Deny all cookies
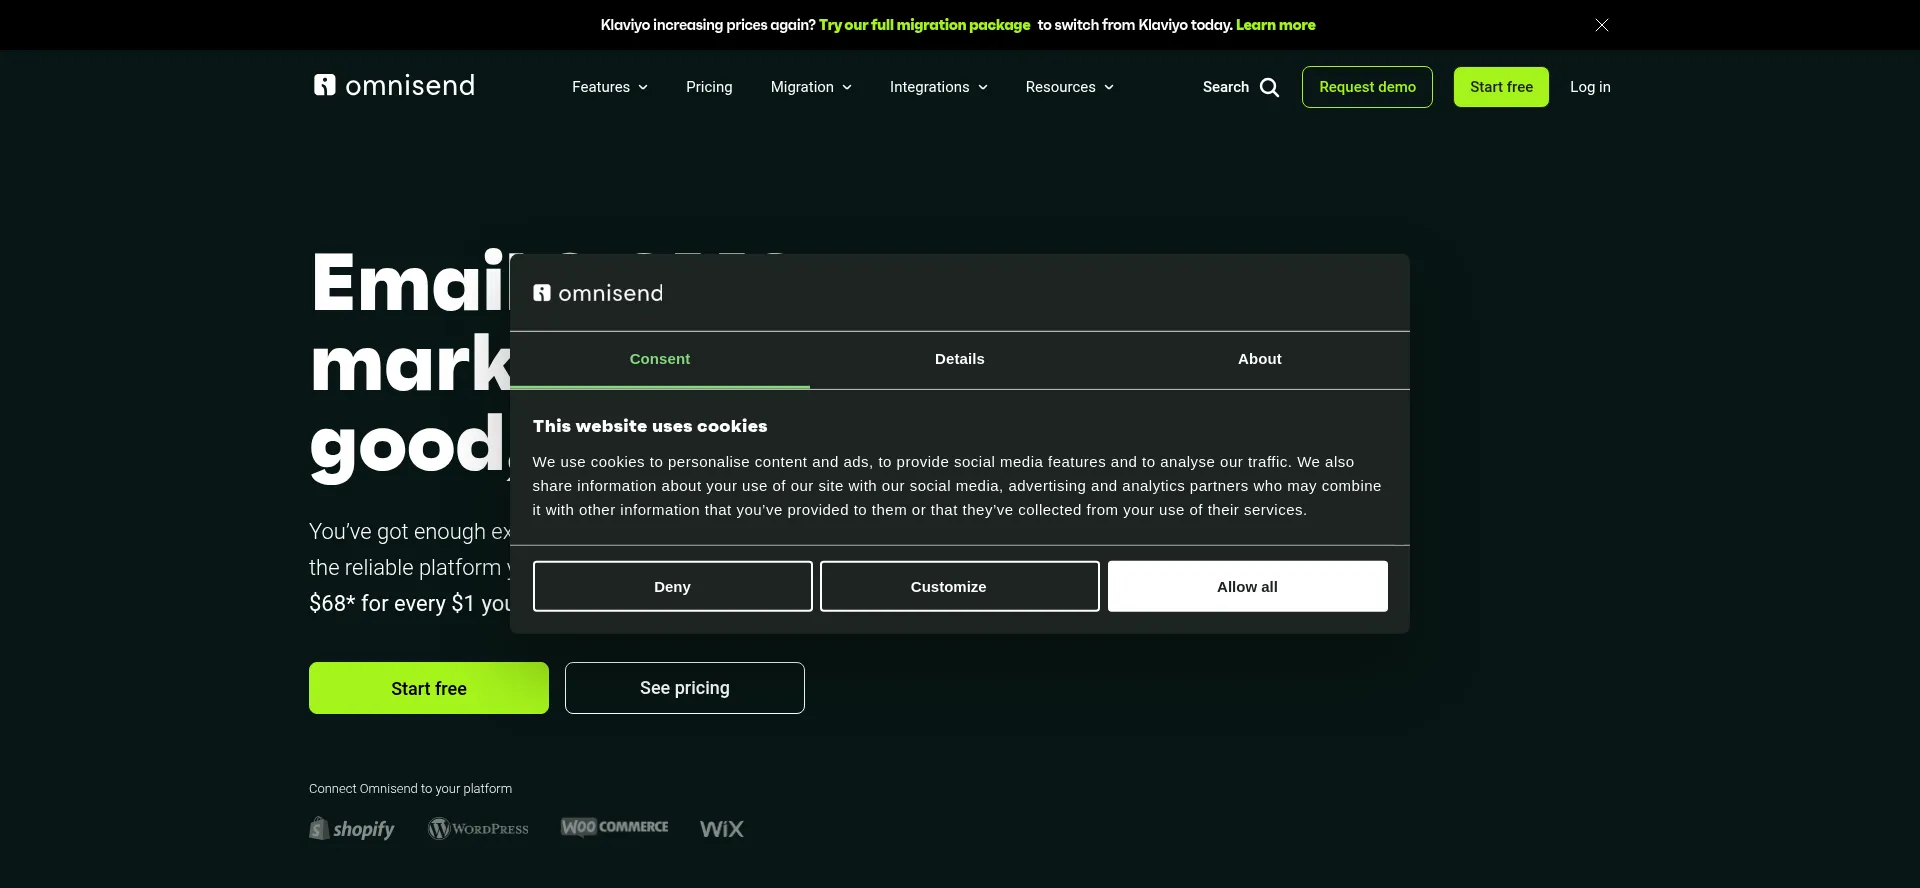The width and height of the screenshot is (1920, 888). pyautogui.click(x=672, y=587)
